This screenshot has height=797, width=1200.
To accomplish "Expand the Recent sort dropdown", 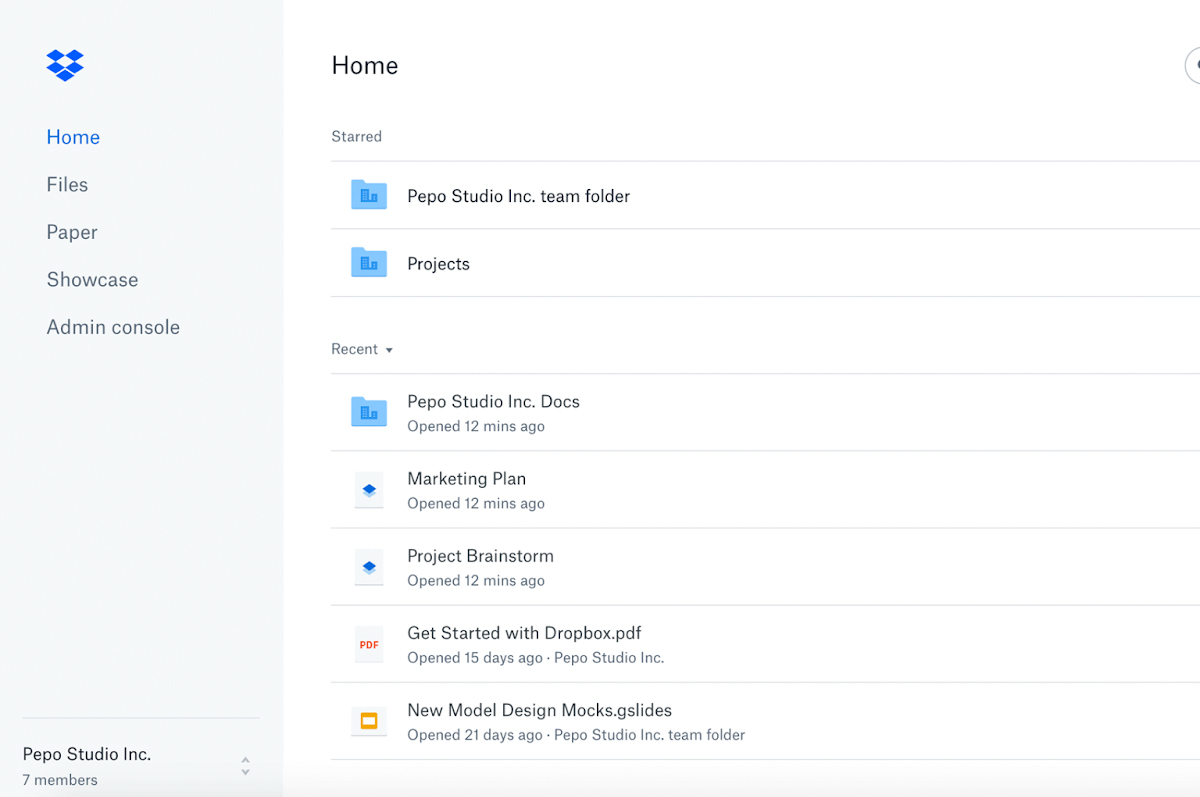I will coord(362,349).
